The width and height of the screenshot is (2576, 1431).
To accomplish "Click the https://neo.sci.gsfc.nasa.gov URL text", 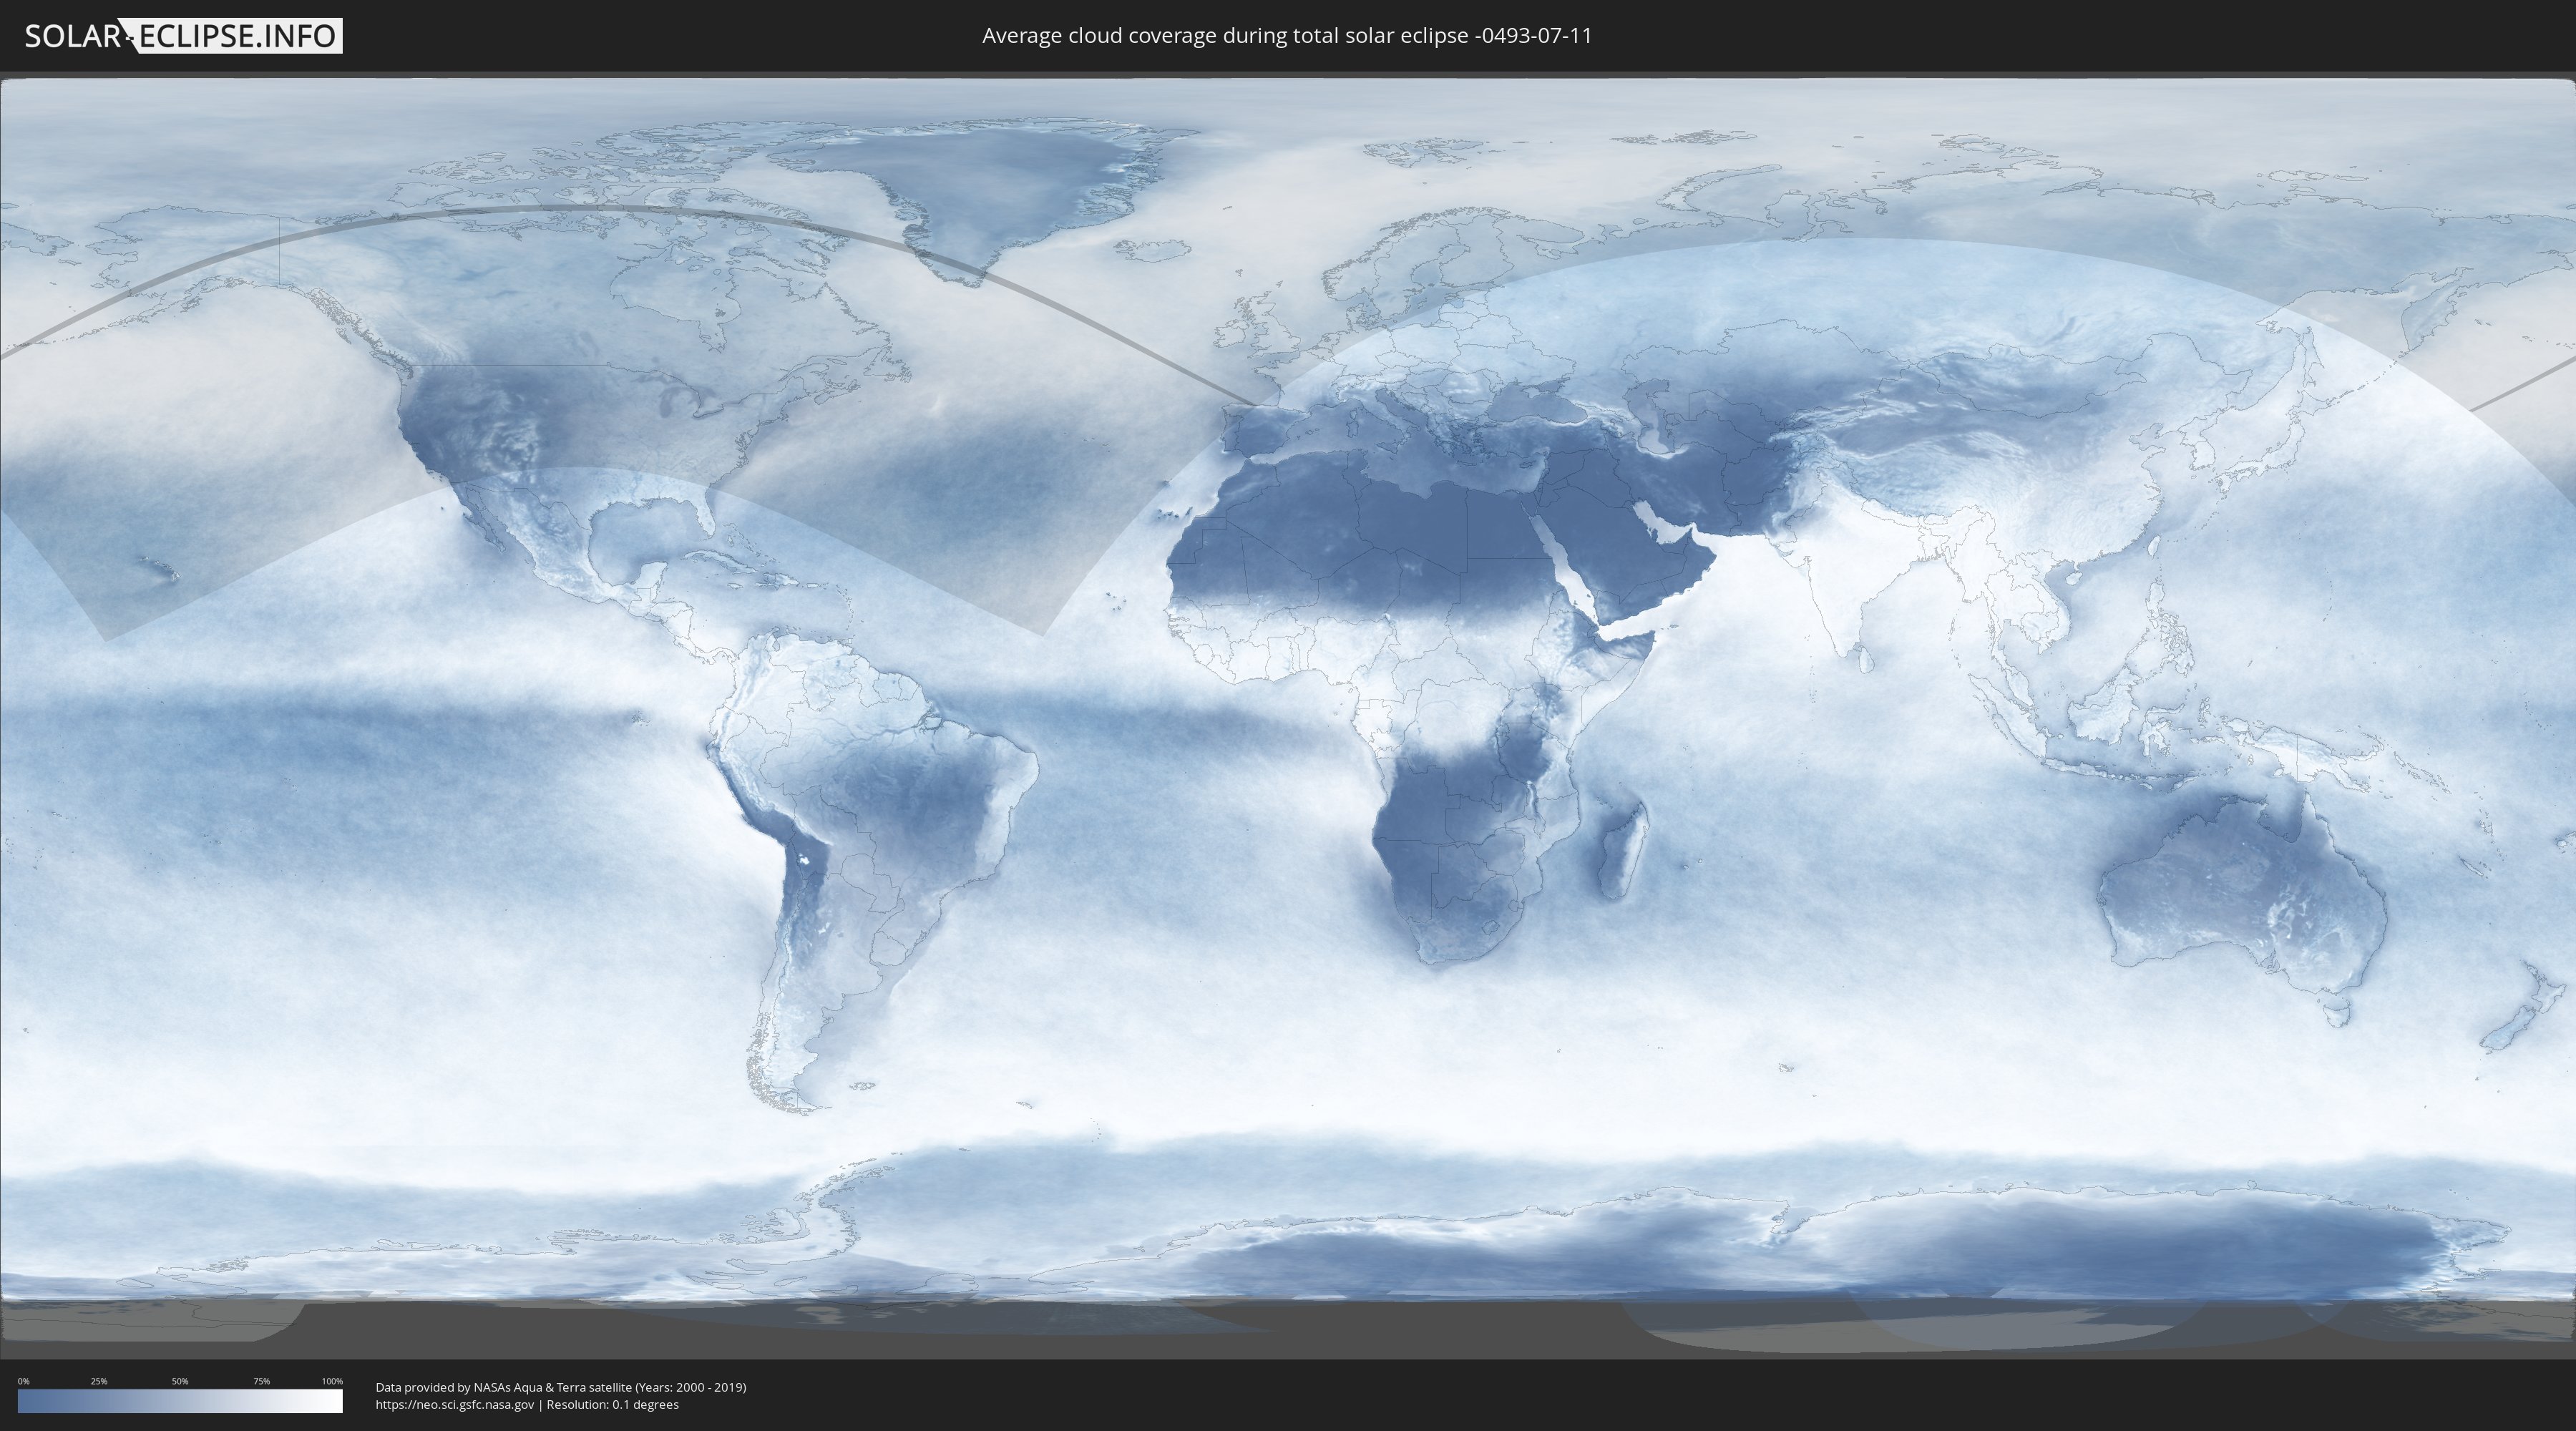I will [x=455, y=1405].
